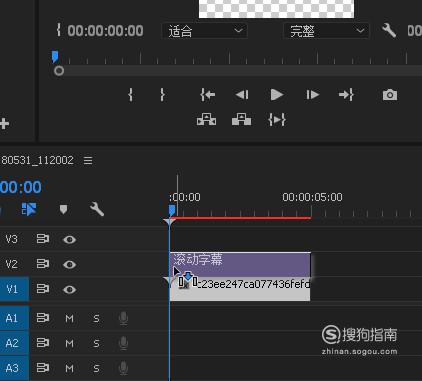Screen dimensions: 422x381
Task: Click the timeline current timecode
Action: pos(21,187)
